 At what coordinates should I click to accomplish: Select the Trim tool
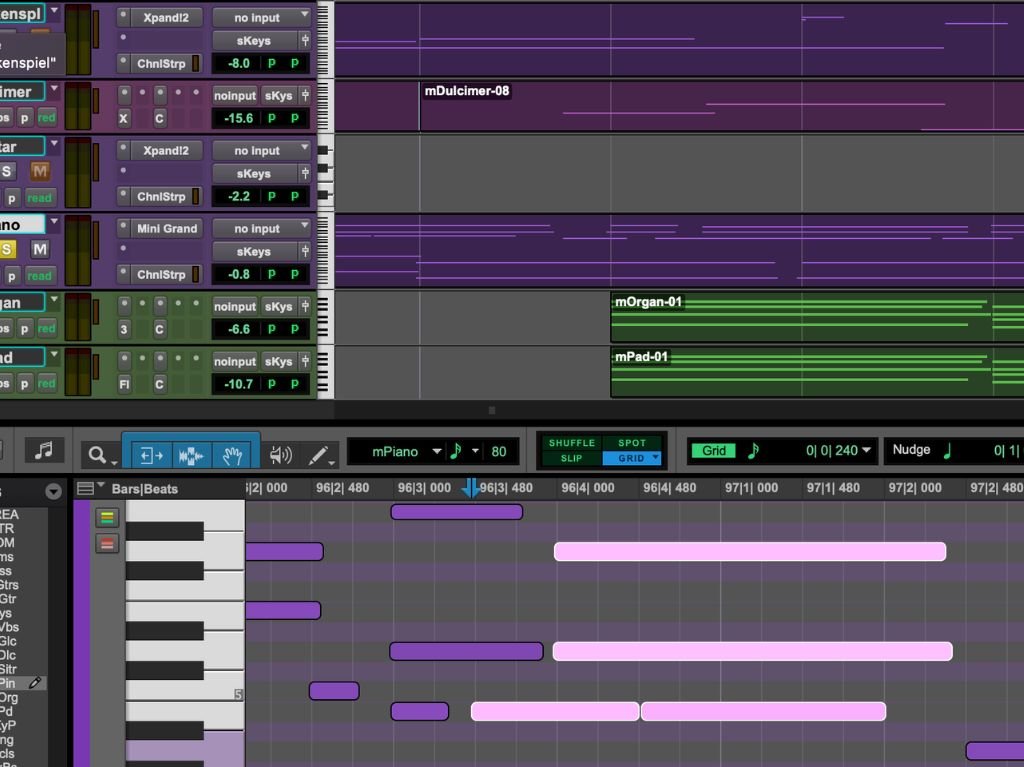click(152, 455)
